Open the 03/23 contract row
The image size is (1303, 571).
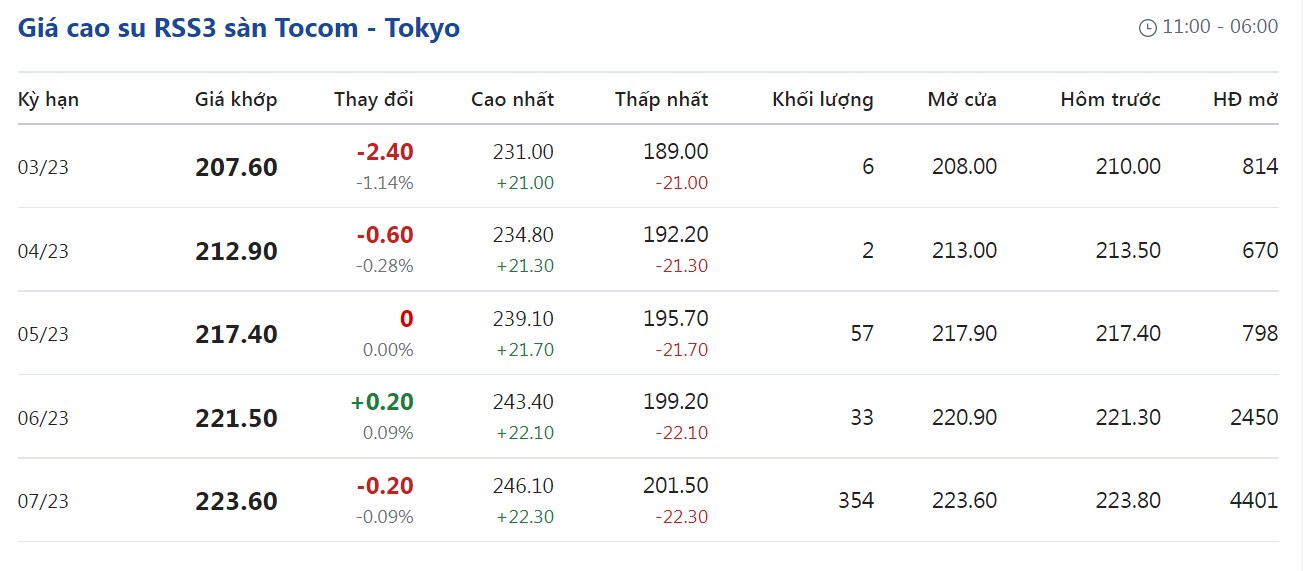pos(43,167)
